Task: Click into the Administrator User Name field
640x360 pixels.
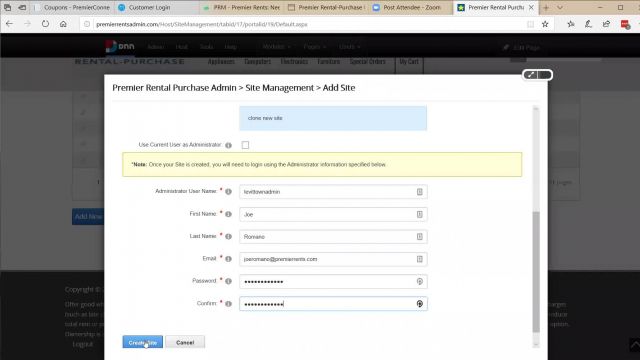Action: [333, 192]
